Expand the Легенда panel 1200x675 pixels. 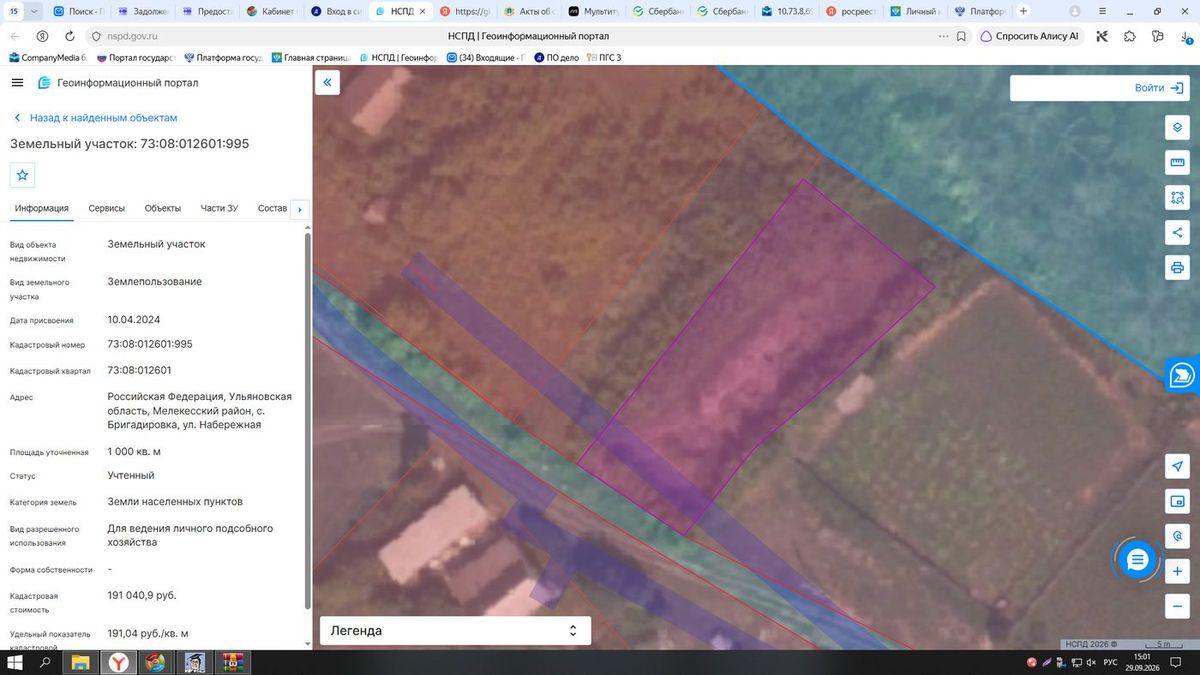click(455, 631)
